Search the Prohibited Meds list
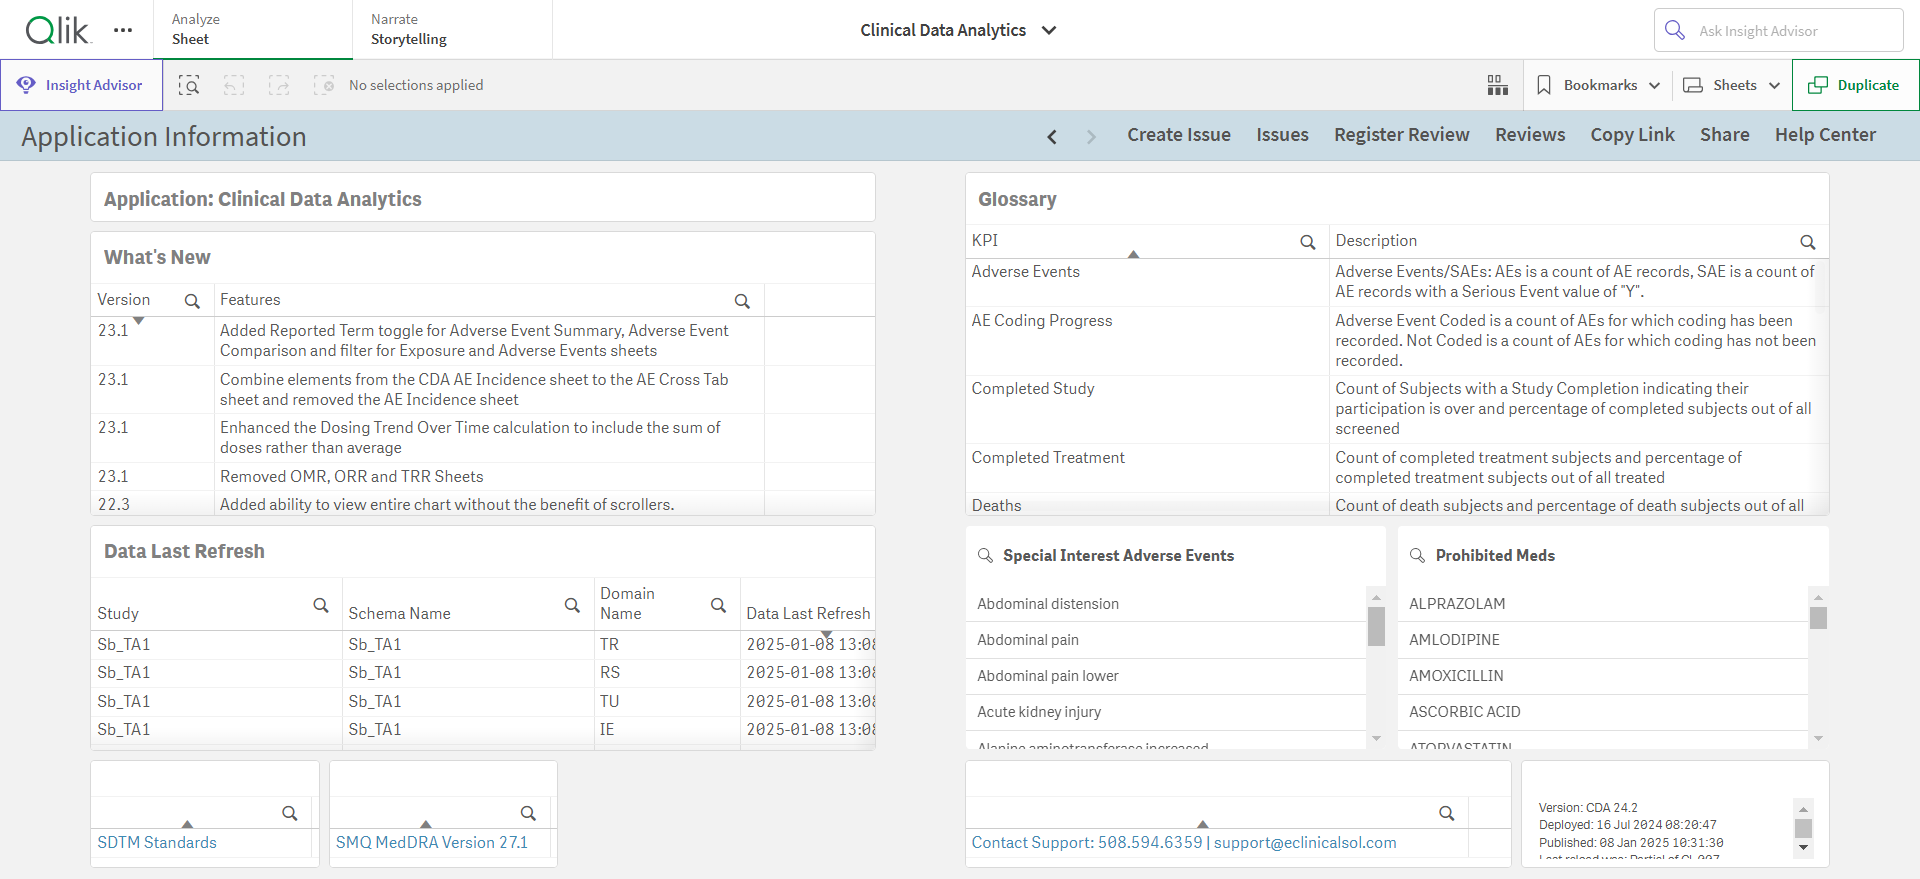 (1417, 555)
